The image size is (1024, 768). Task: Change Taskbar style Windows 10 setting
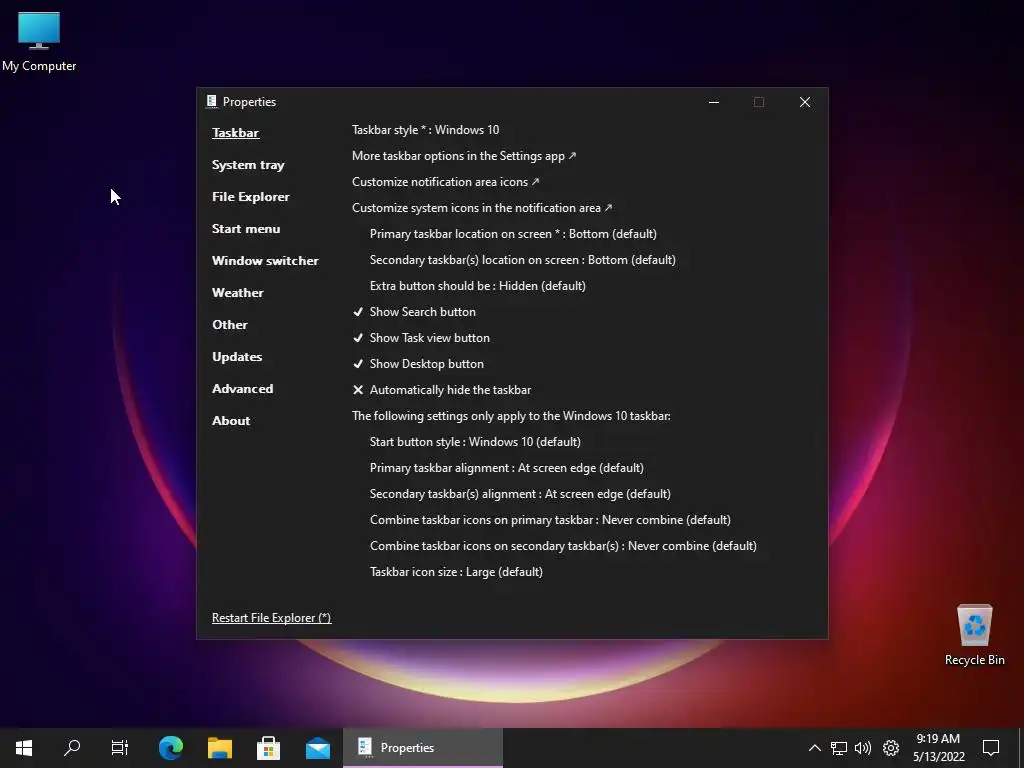click(x=425, y=130)
